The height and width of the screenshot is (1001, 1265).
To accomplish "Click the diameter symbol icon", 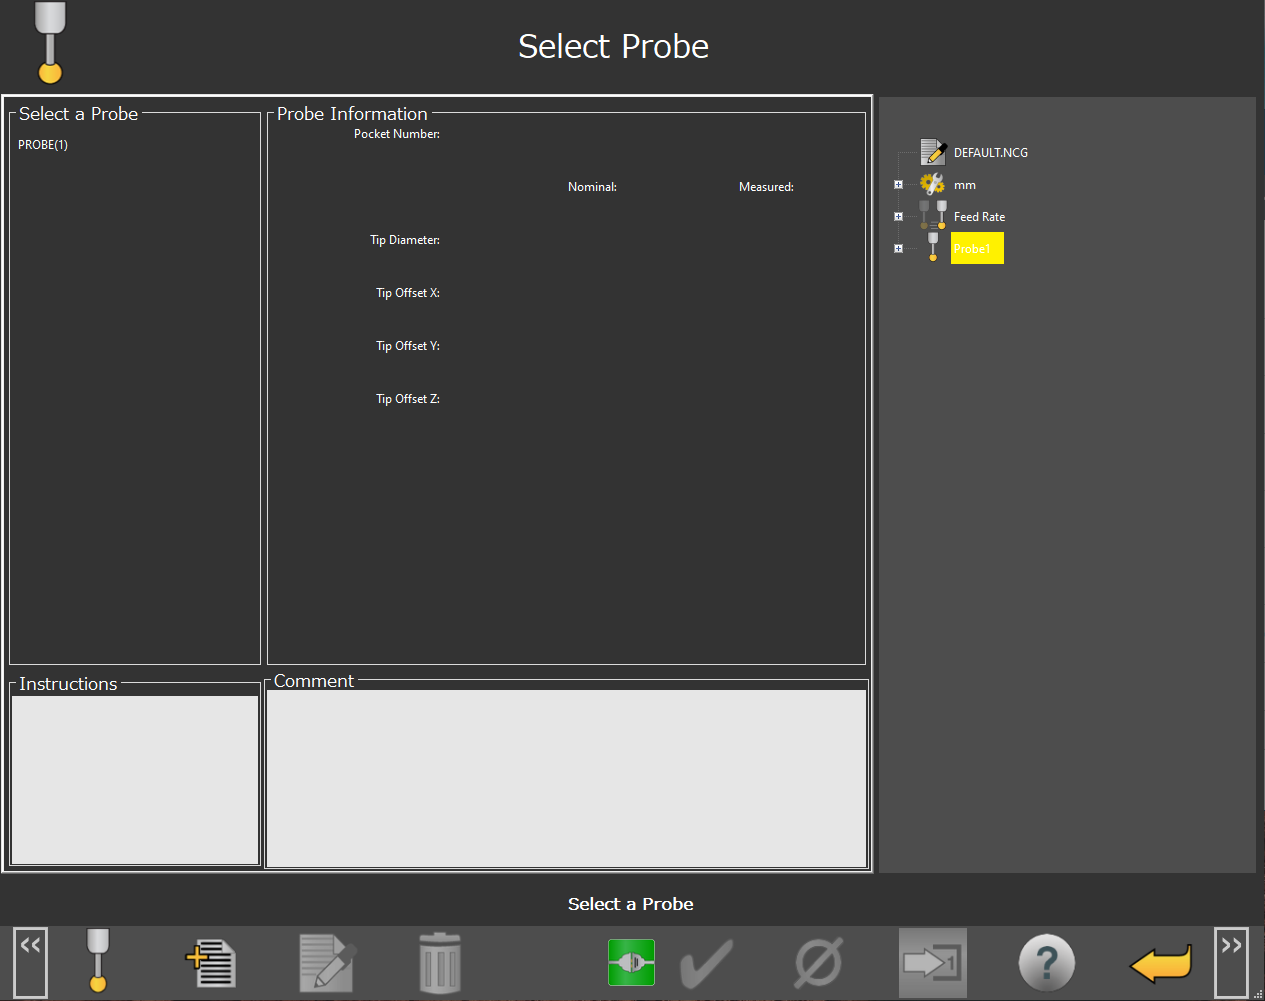I will (x=818, y=963).
